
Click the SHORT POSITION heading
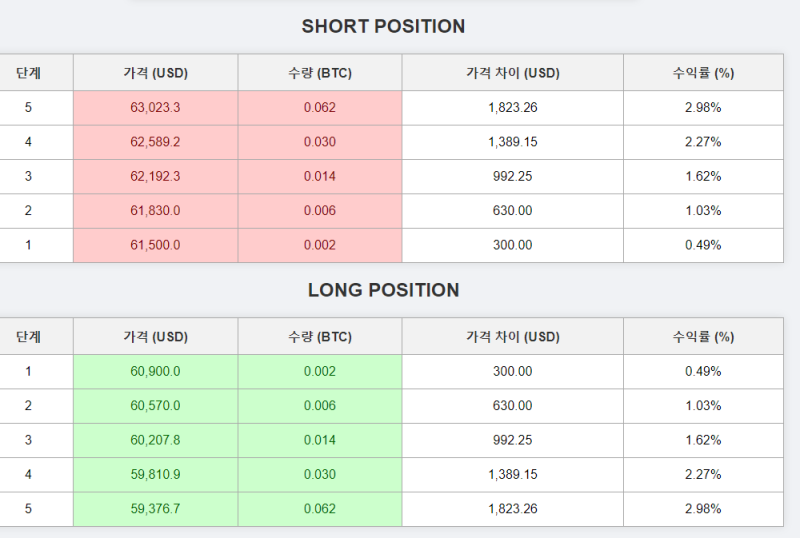pos(383,27)
